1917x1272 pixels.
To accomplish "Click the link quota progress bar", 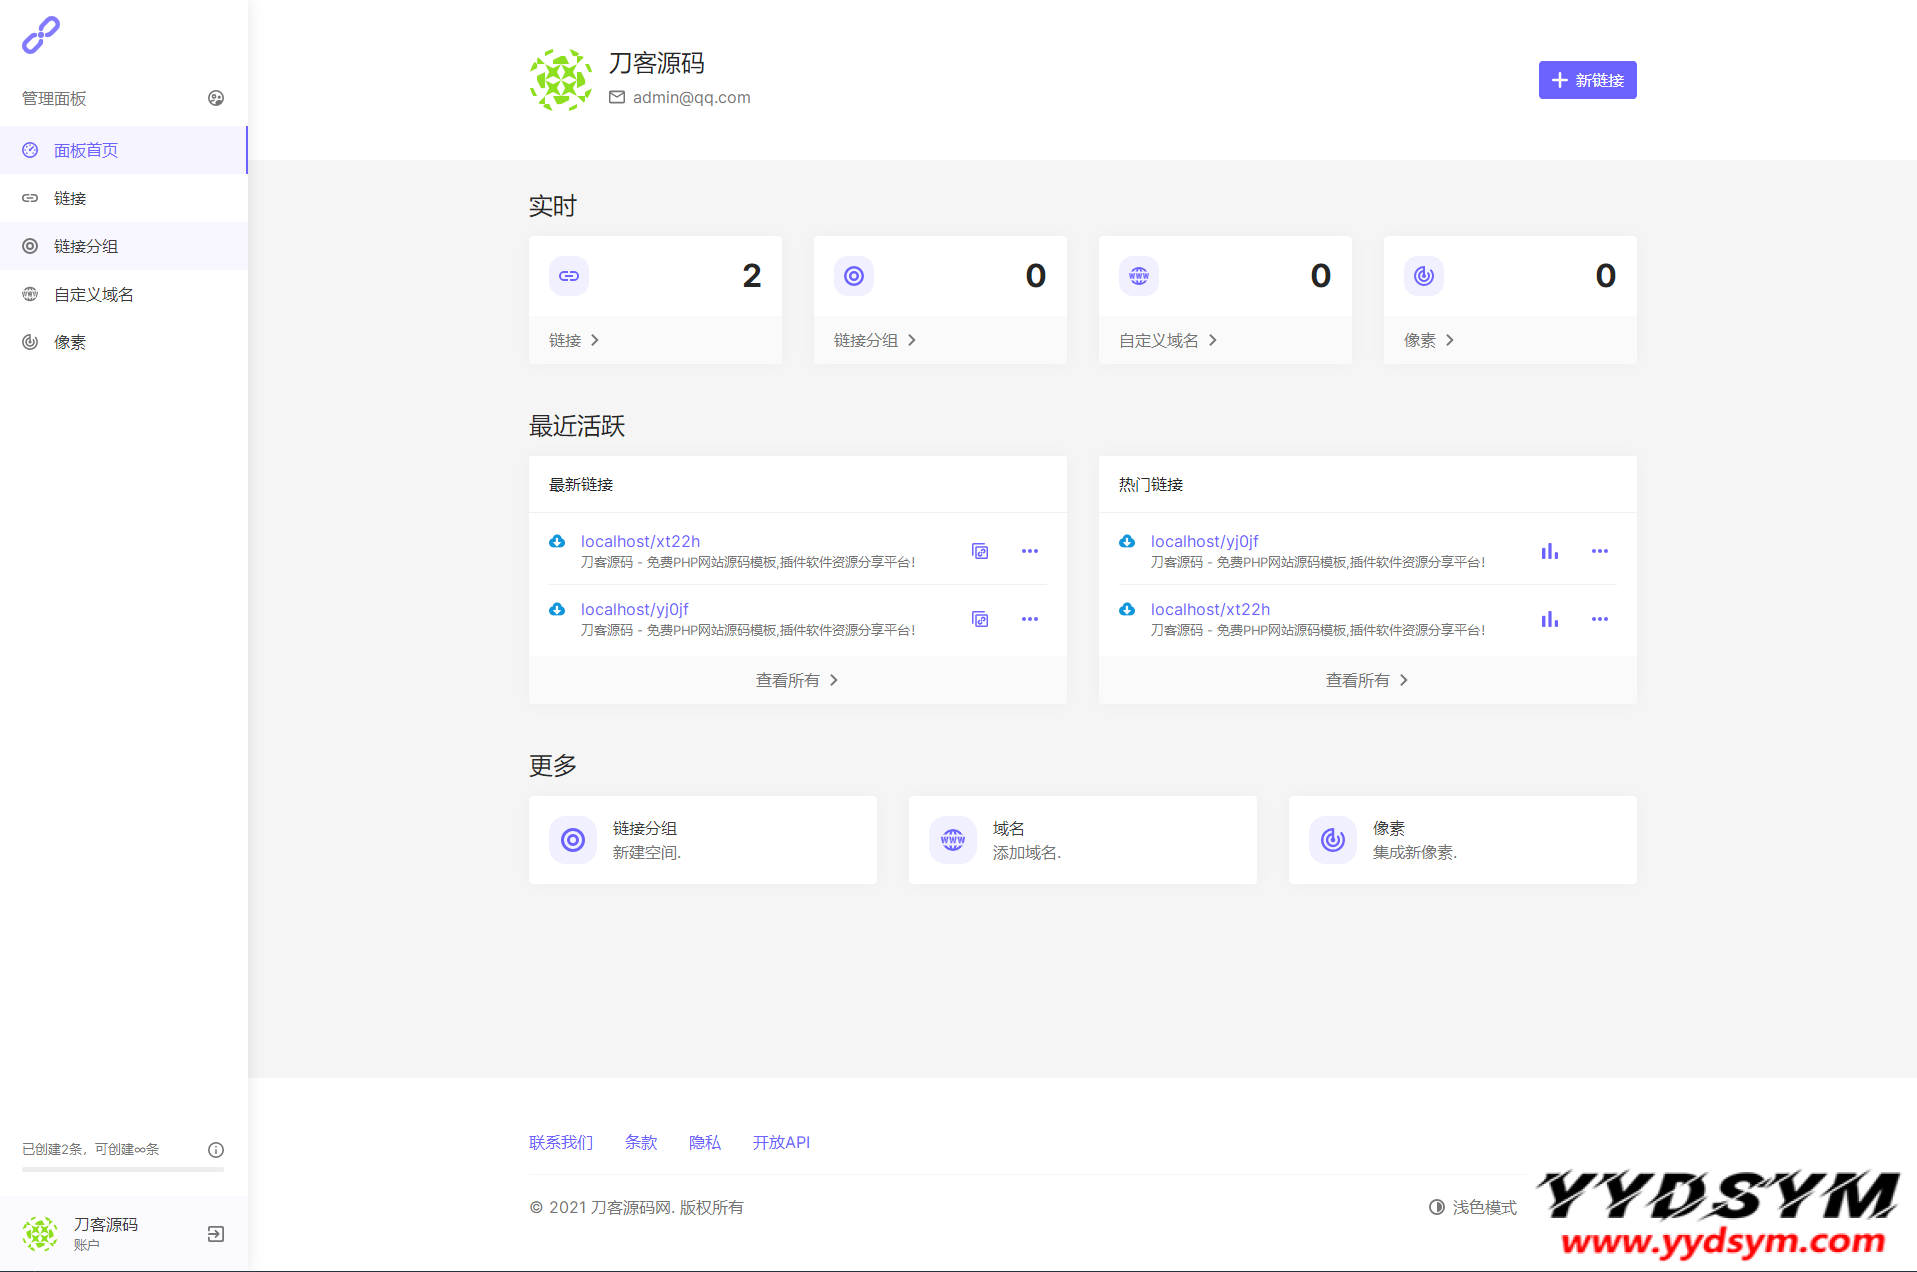I will coord(123,1169).
